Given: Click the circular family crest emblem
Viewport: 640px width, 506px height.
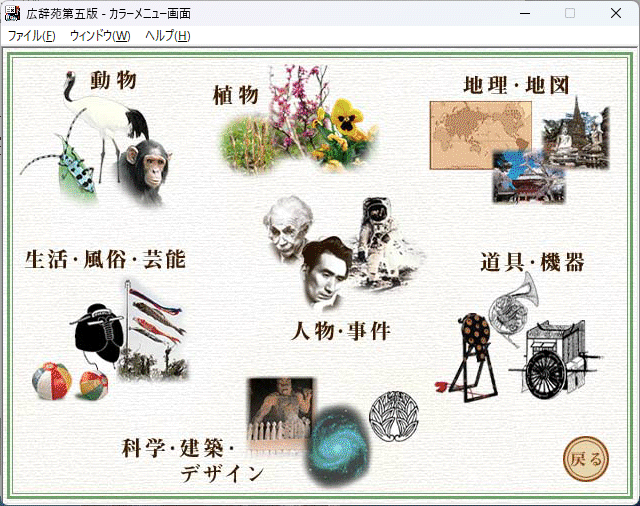Looking at the screenshot, I should (x=394, y=416).
